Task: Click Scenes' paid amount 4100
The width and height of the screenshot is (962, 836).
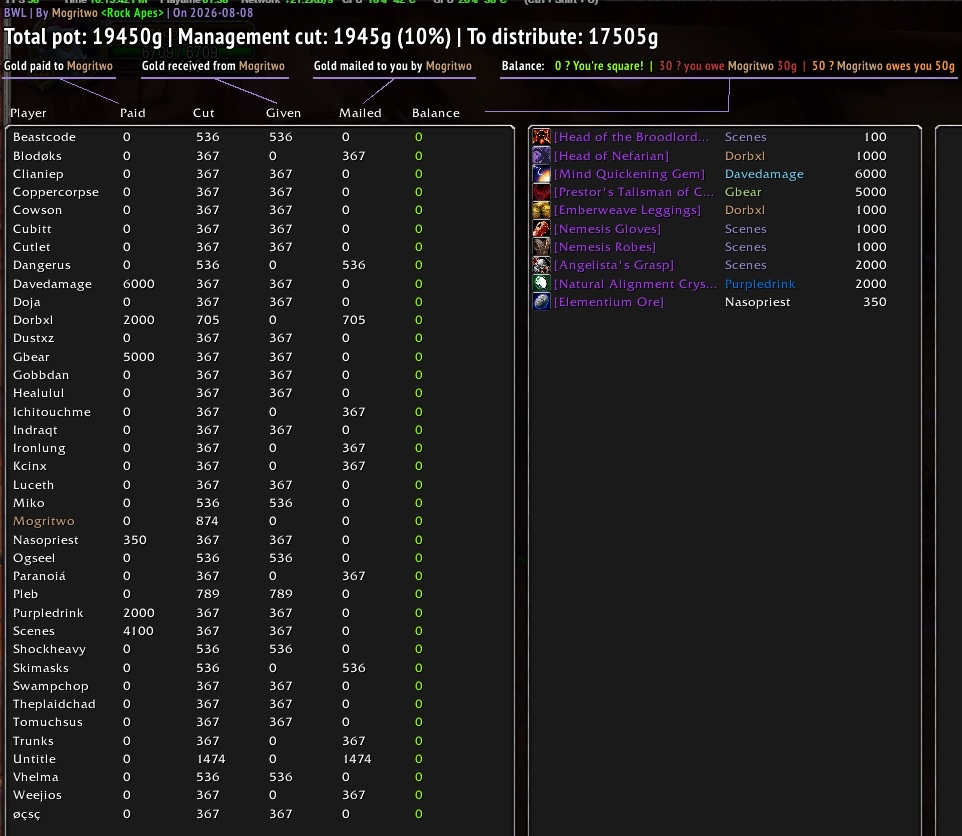Action: 139,631
